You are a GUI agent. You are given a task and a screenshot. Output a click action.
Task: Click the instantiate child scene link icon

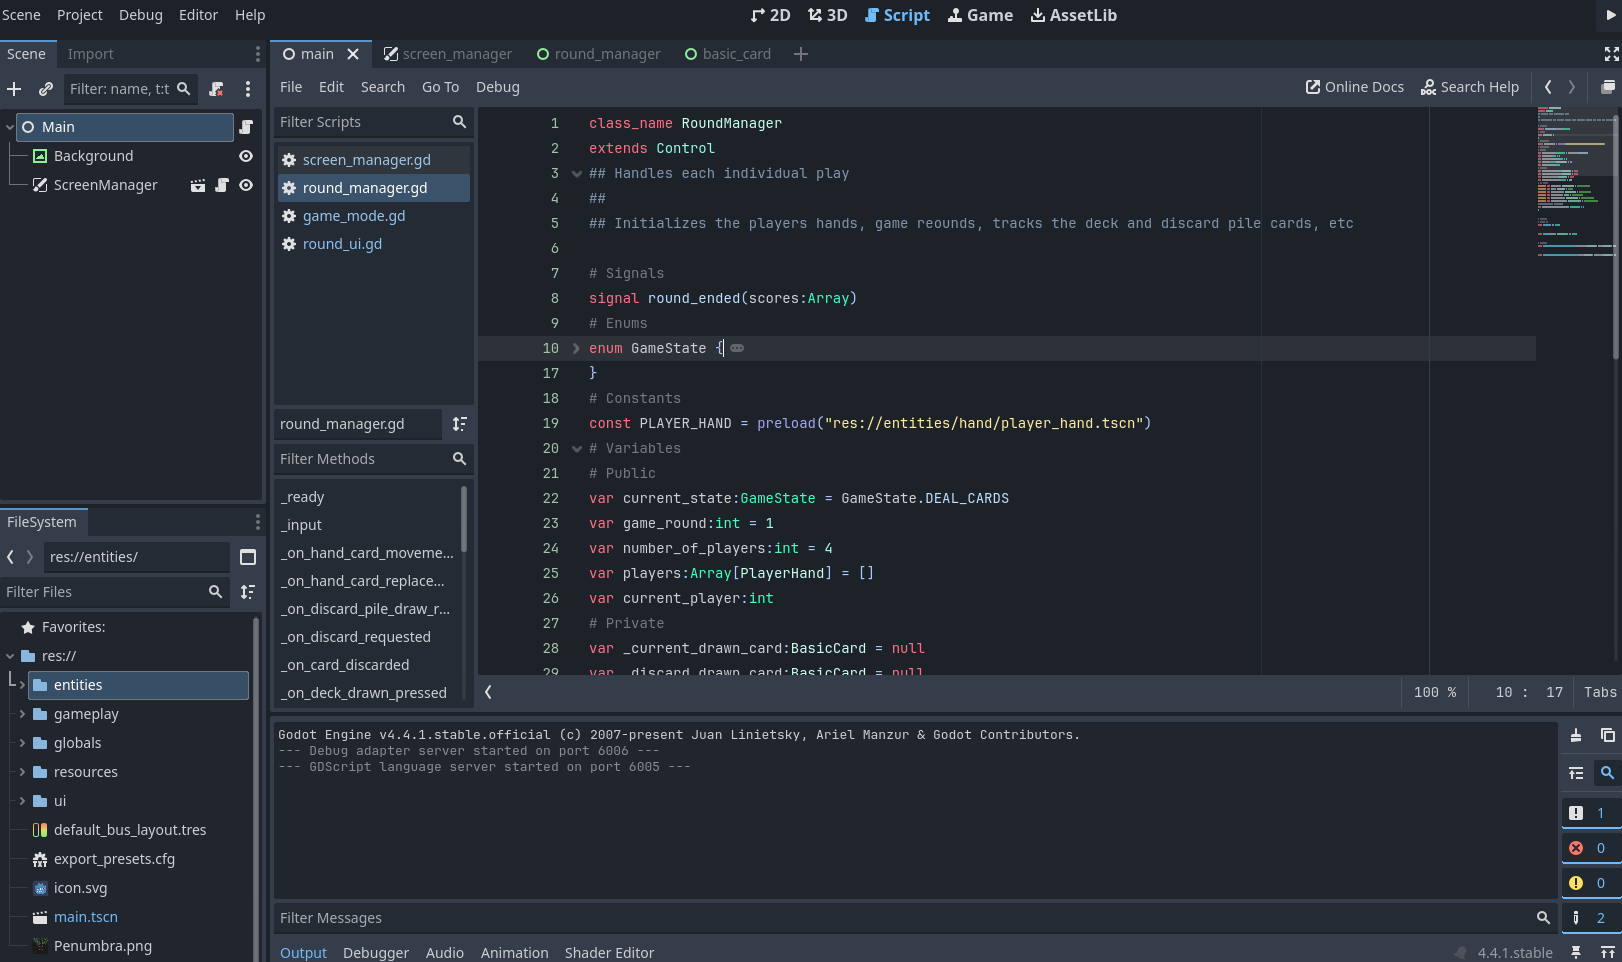tap(46, 89)
